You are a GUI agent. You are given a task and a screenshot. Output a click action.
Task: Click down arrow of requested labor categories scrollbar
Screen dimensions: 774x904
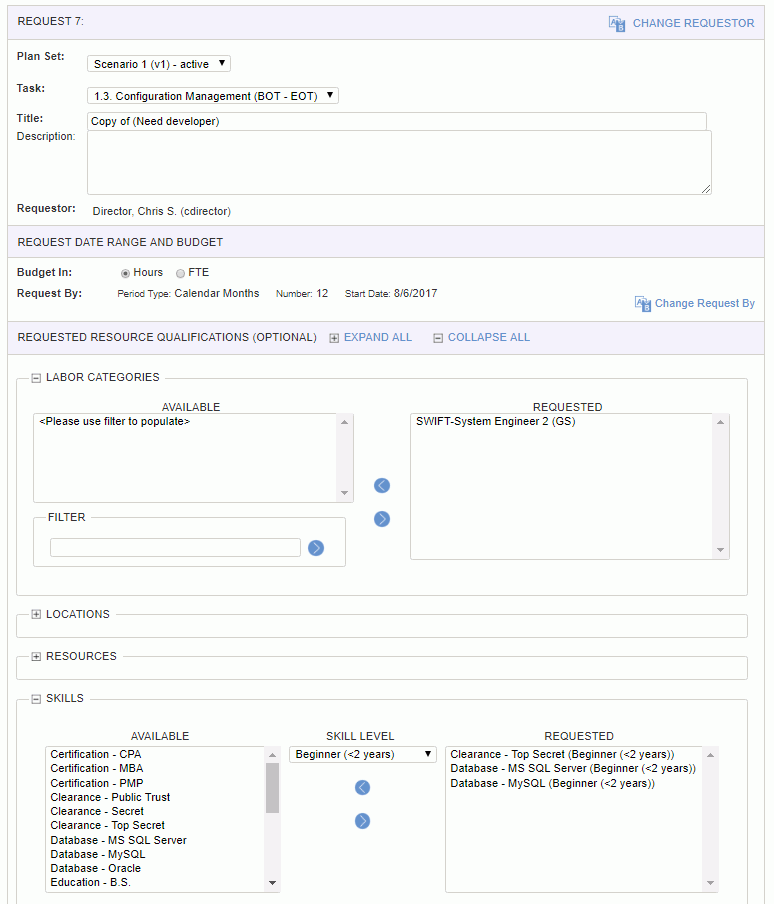pyautogui.click(x=720, y=550)
